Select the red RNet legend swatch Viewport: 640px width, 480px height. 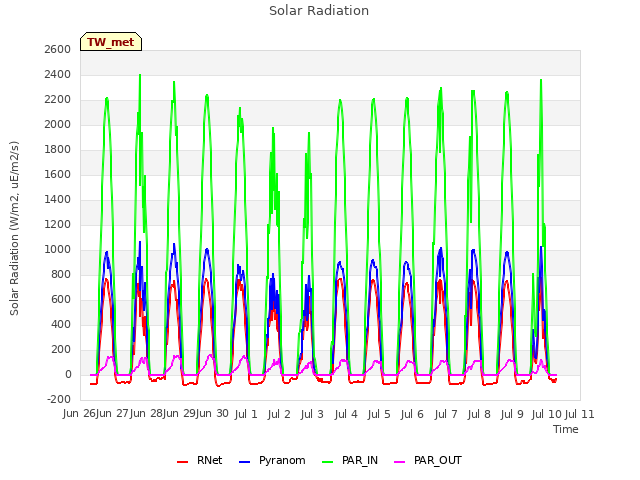(x=182, y=462)
